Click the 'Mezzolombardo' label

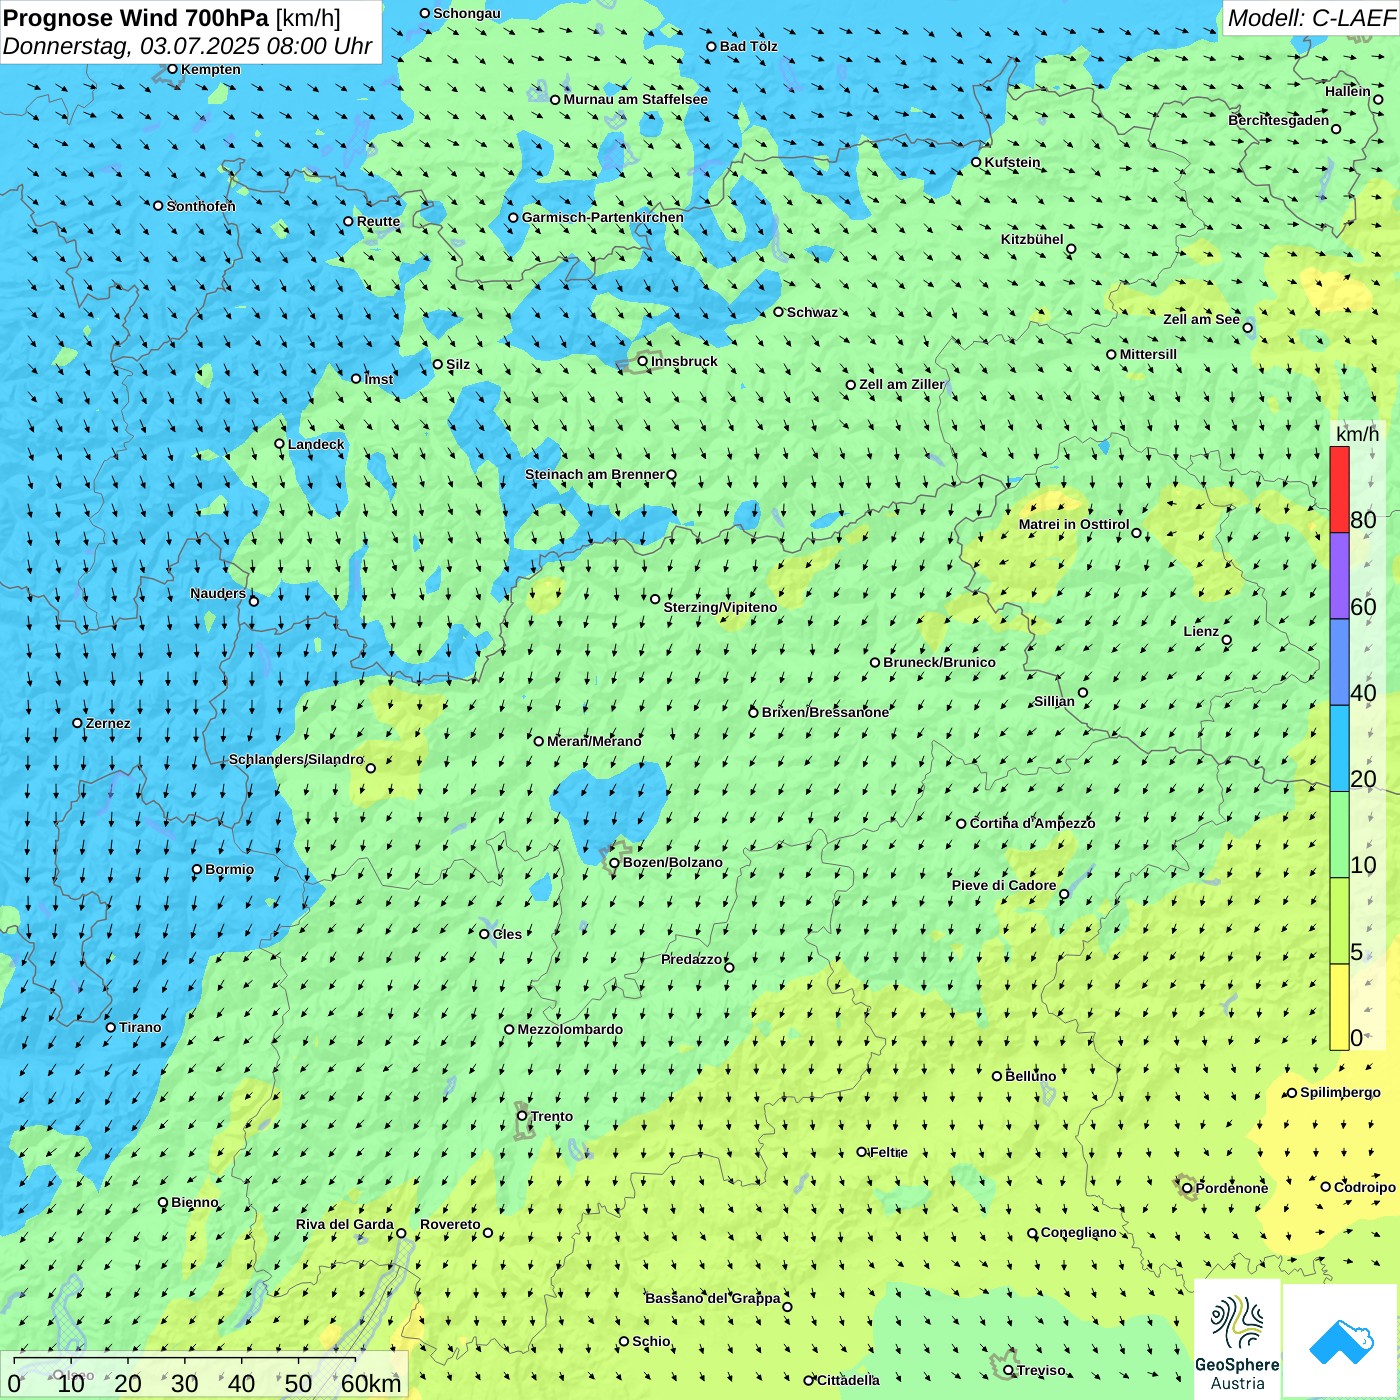click(570, 1029)
